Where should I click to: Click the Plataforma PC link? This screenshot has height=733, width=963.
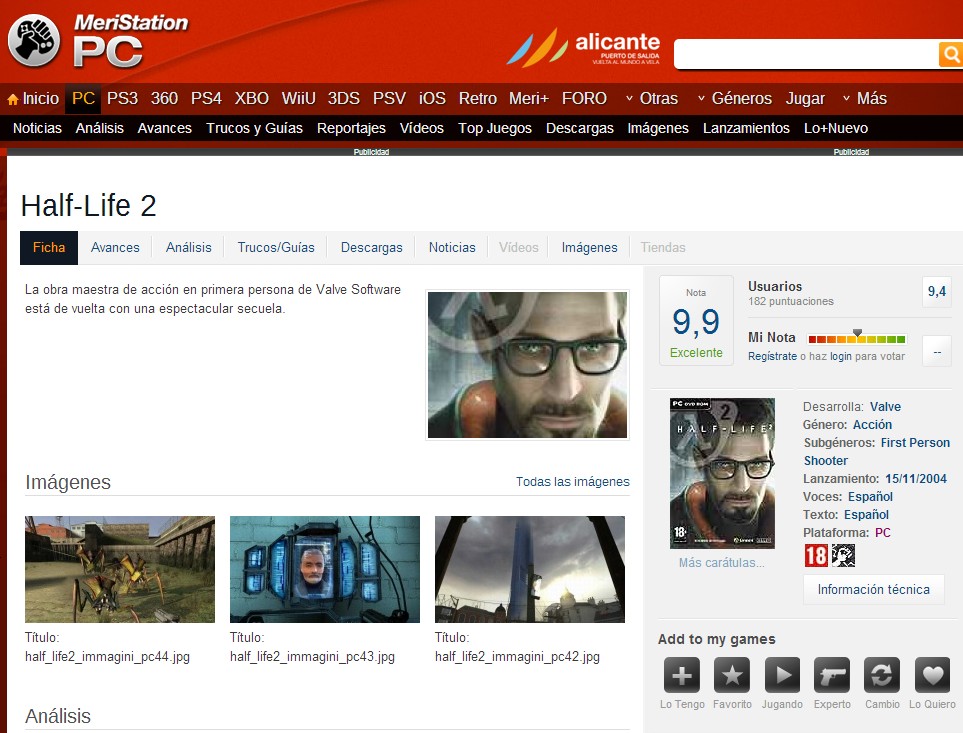(x=883, y=532)
